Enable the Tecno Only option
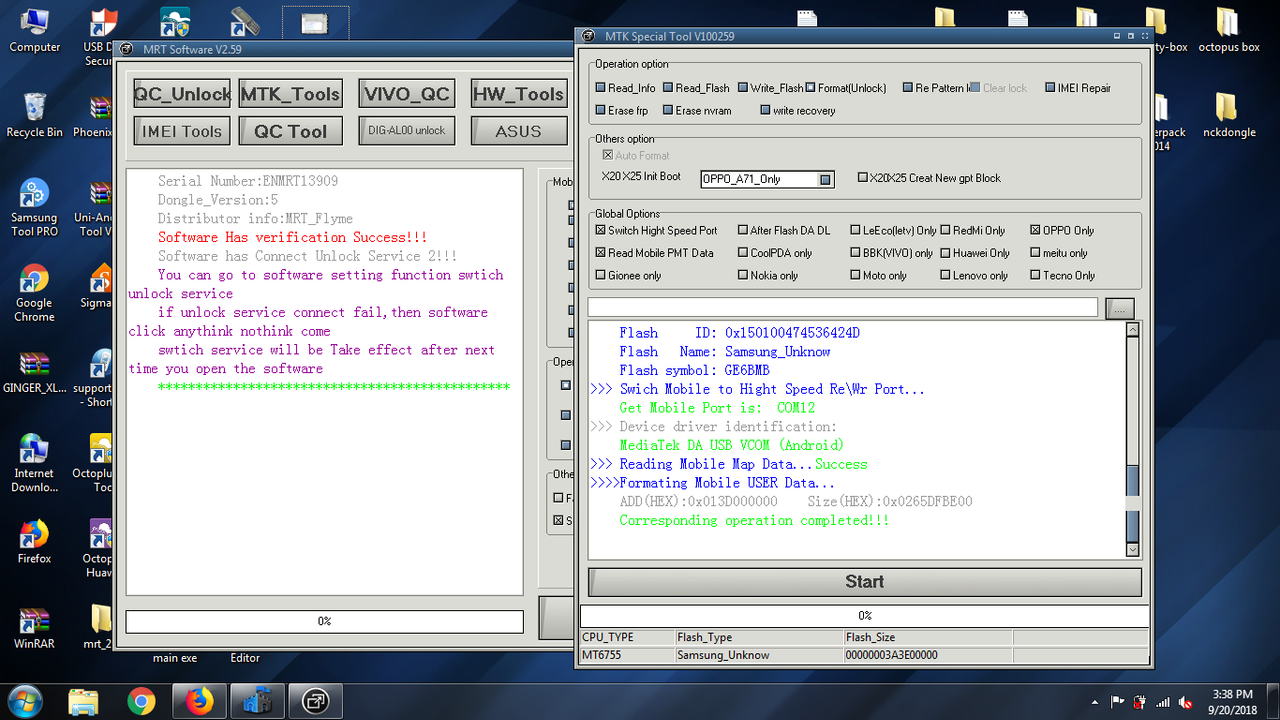1280x720 pixels. (x=1035, y=275)
